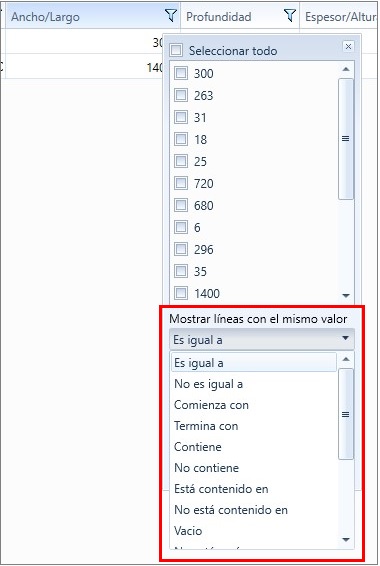
Task: Tick the checkbox for value 720
Action: (x=181, y=183)
